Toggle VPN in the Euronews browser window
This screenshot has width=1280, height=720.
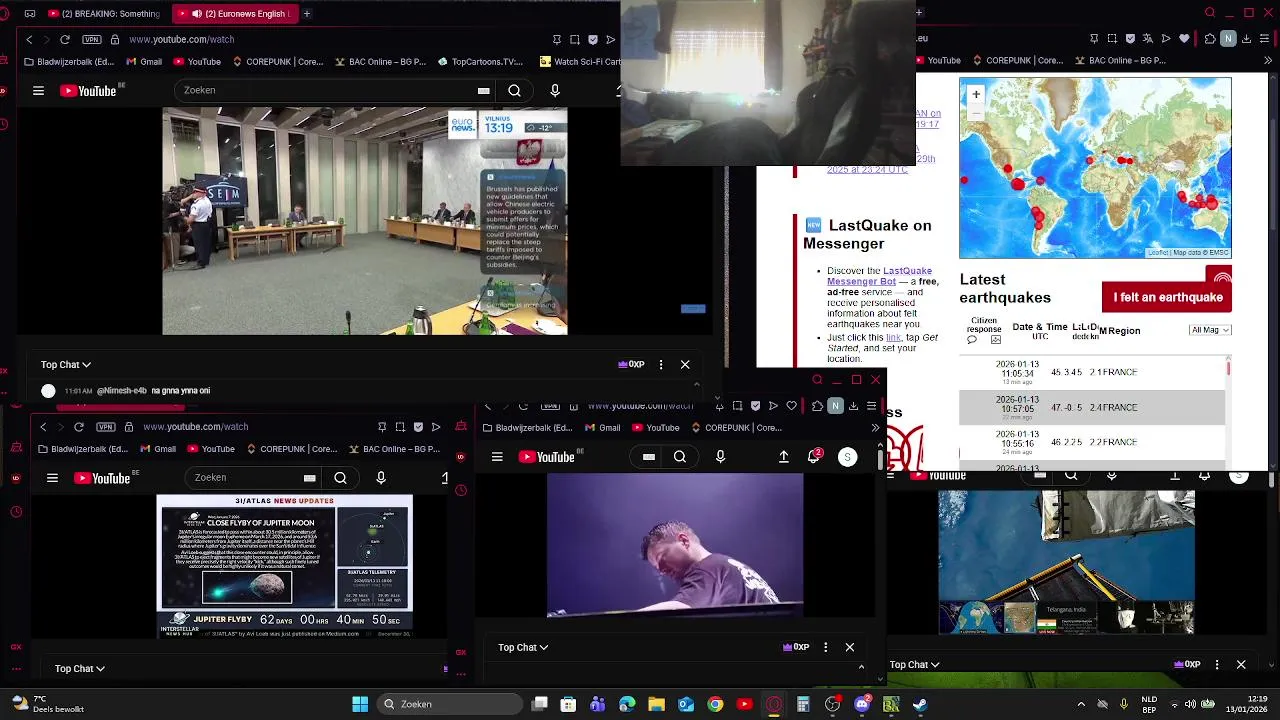point(92,39)
